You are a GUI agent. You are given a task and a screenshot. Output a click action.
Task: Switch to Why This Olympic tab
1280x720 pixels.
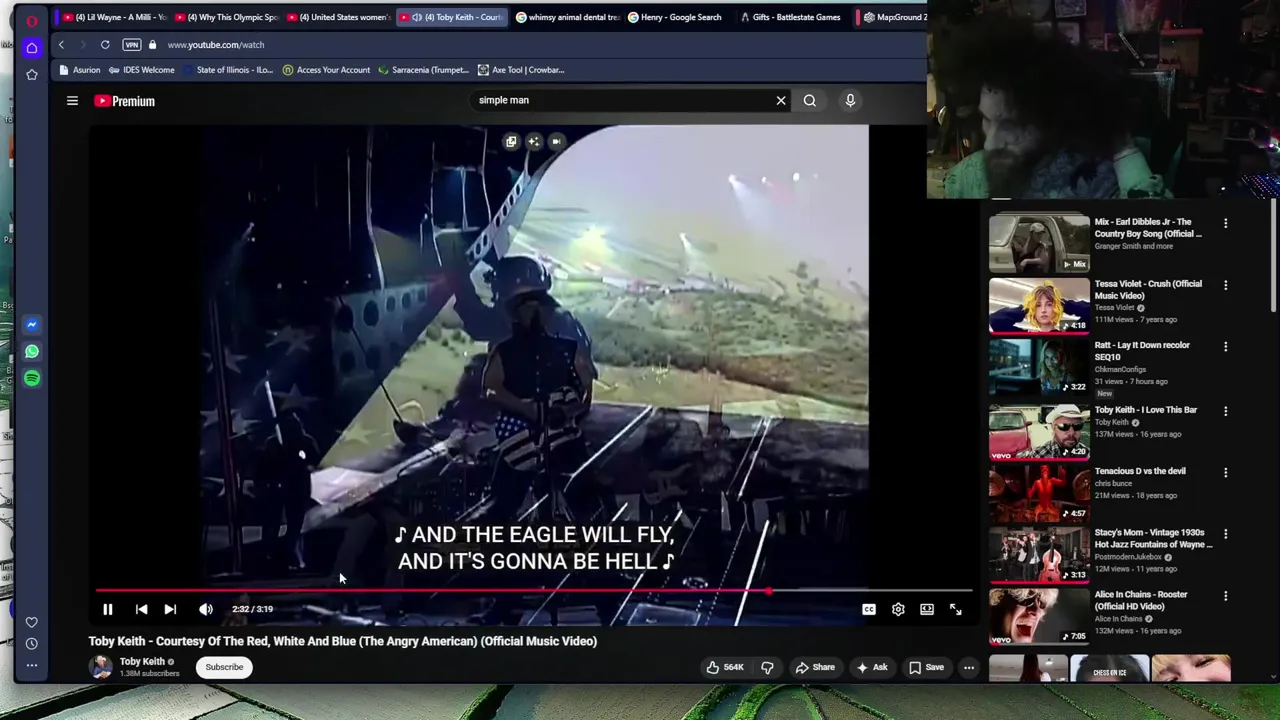point(226,17)
